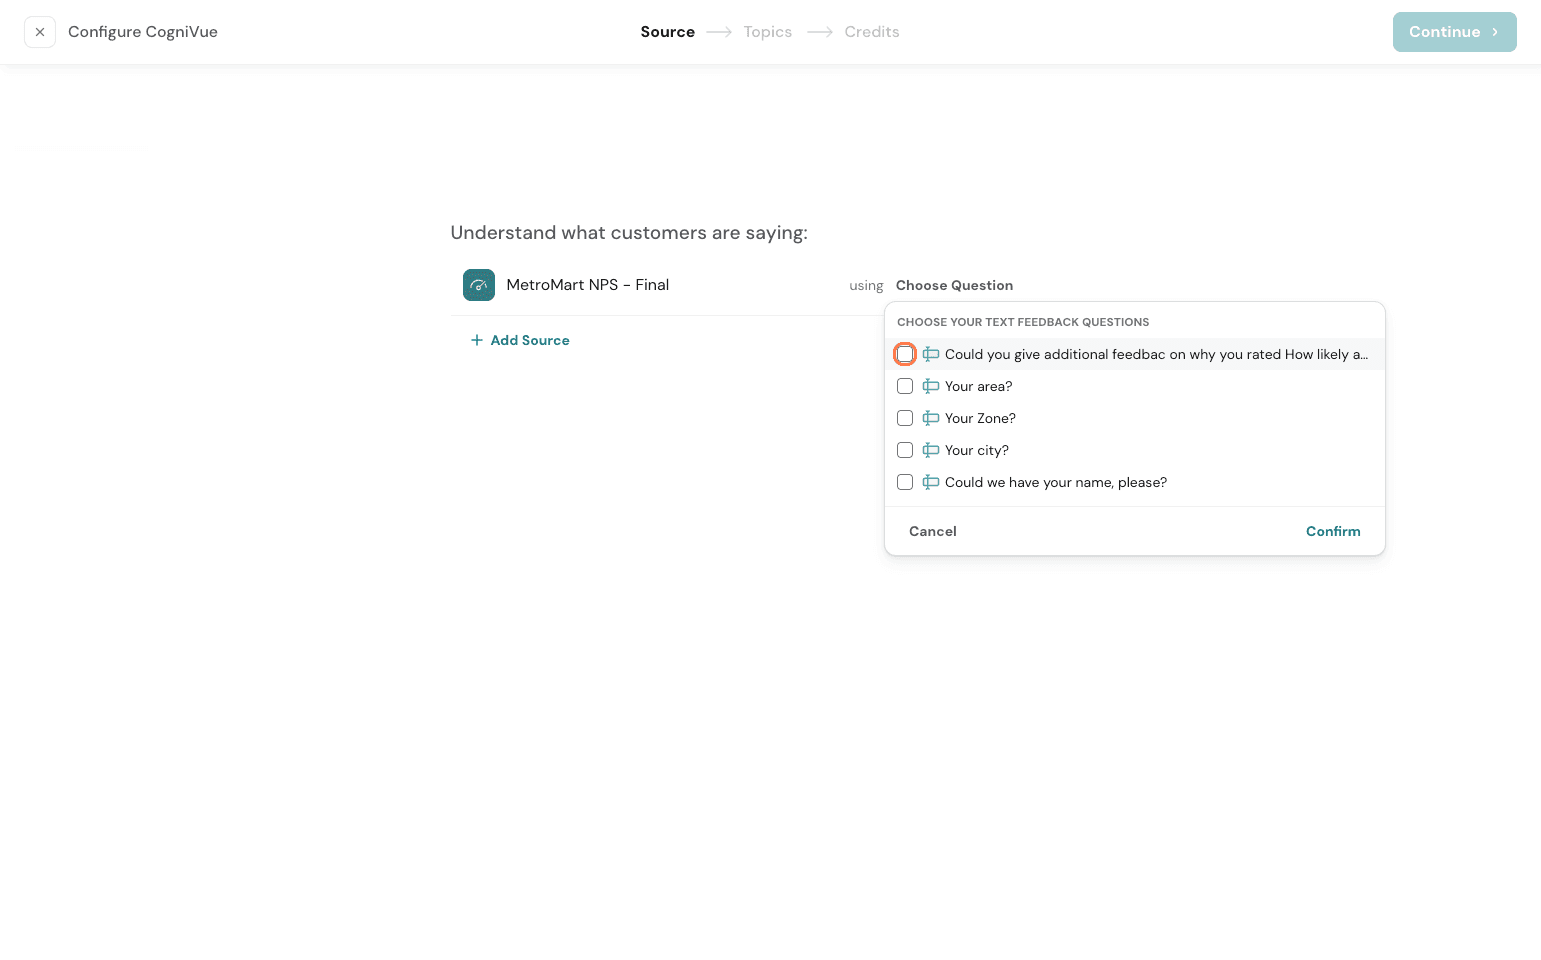The width and height of the screenshot is (1541, 960).
Task: Enable the 'Your area?' checkbox
Action: click(905, 386)
